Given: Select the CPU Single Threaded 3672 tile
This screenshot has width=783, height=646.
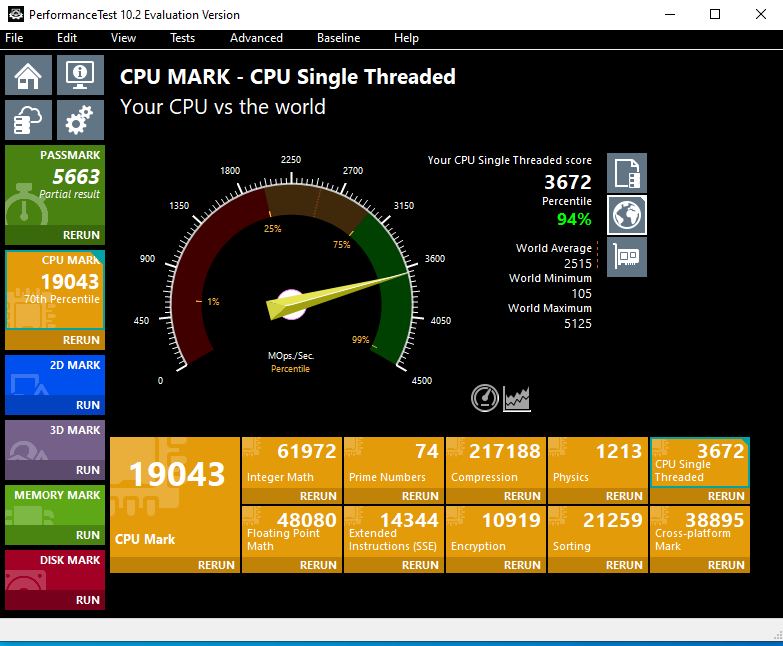Looking at the screenshot, I should pyautogui.click(x=700, y=463).
